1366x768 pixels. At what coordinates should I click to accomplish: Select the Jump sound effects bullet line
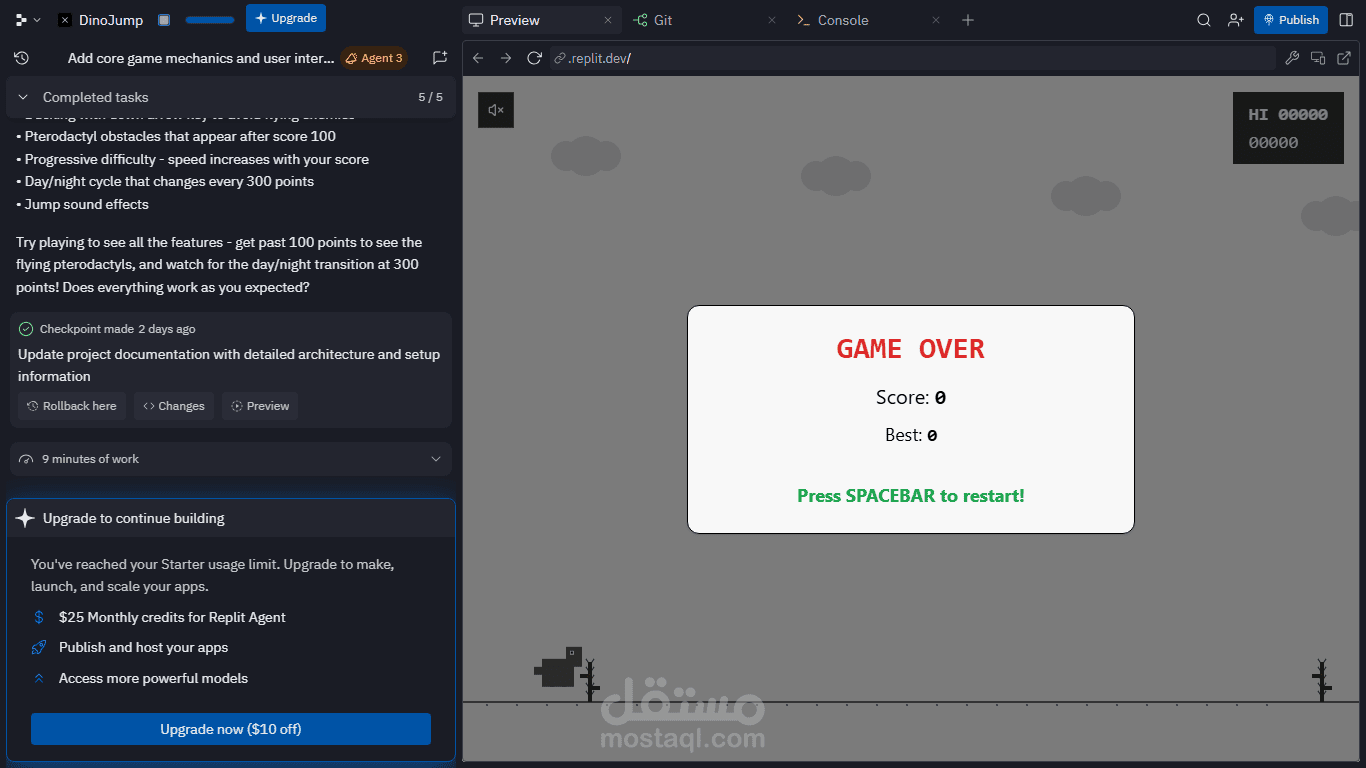pyautogui.click(x=82, y=204)
